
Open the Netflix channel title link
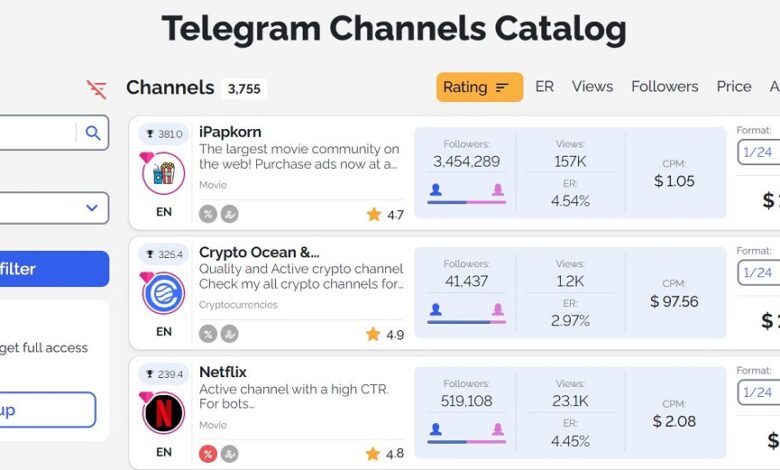pyautogui.click(x=223, y=372)
